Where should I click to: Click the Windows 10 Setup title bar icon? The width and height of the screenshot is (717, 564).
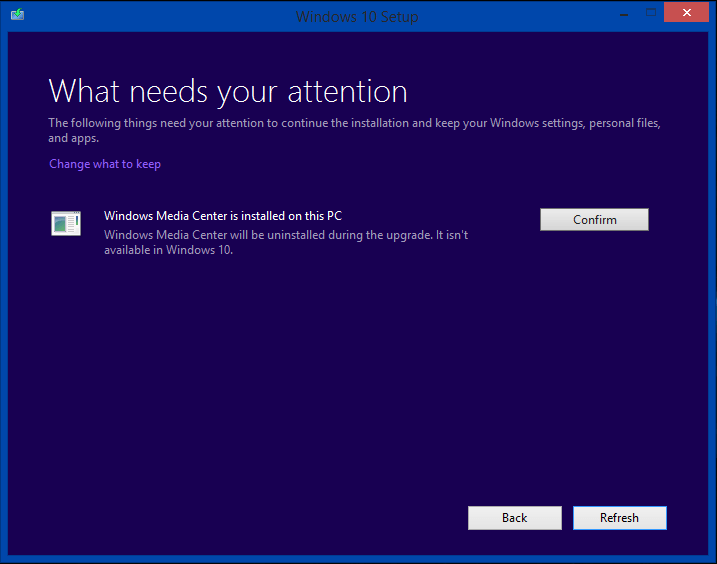tap(17, 14)
